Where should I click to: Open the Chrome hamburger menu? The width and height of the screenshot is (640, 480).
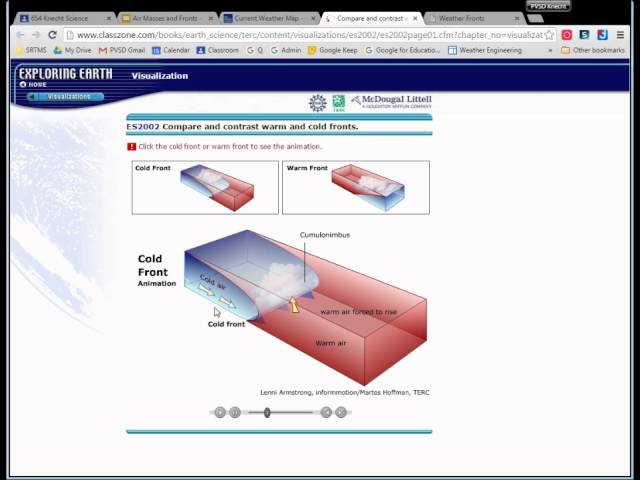(620, 35)
